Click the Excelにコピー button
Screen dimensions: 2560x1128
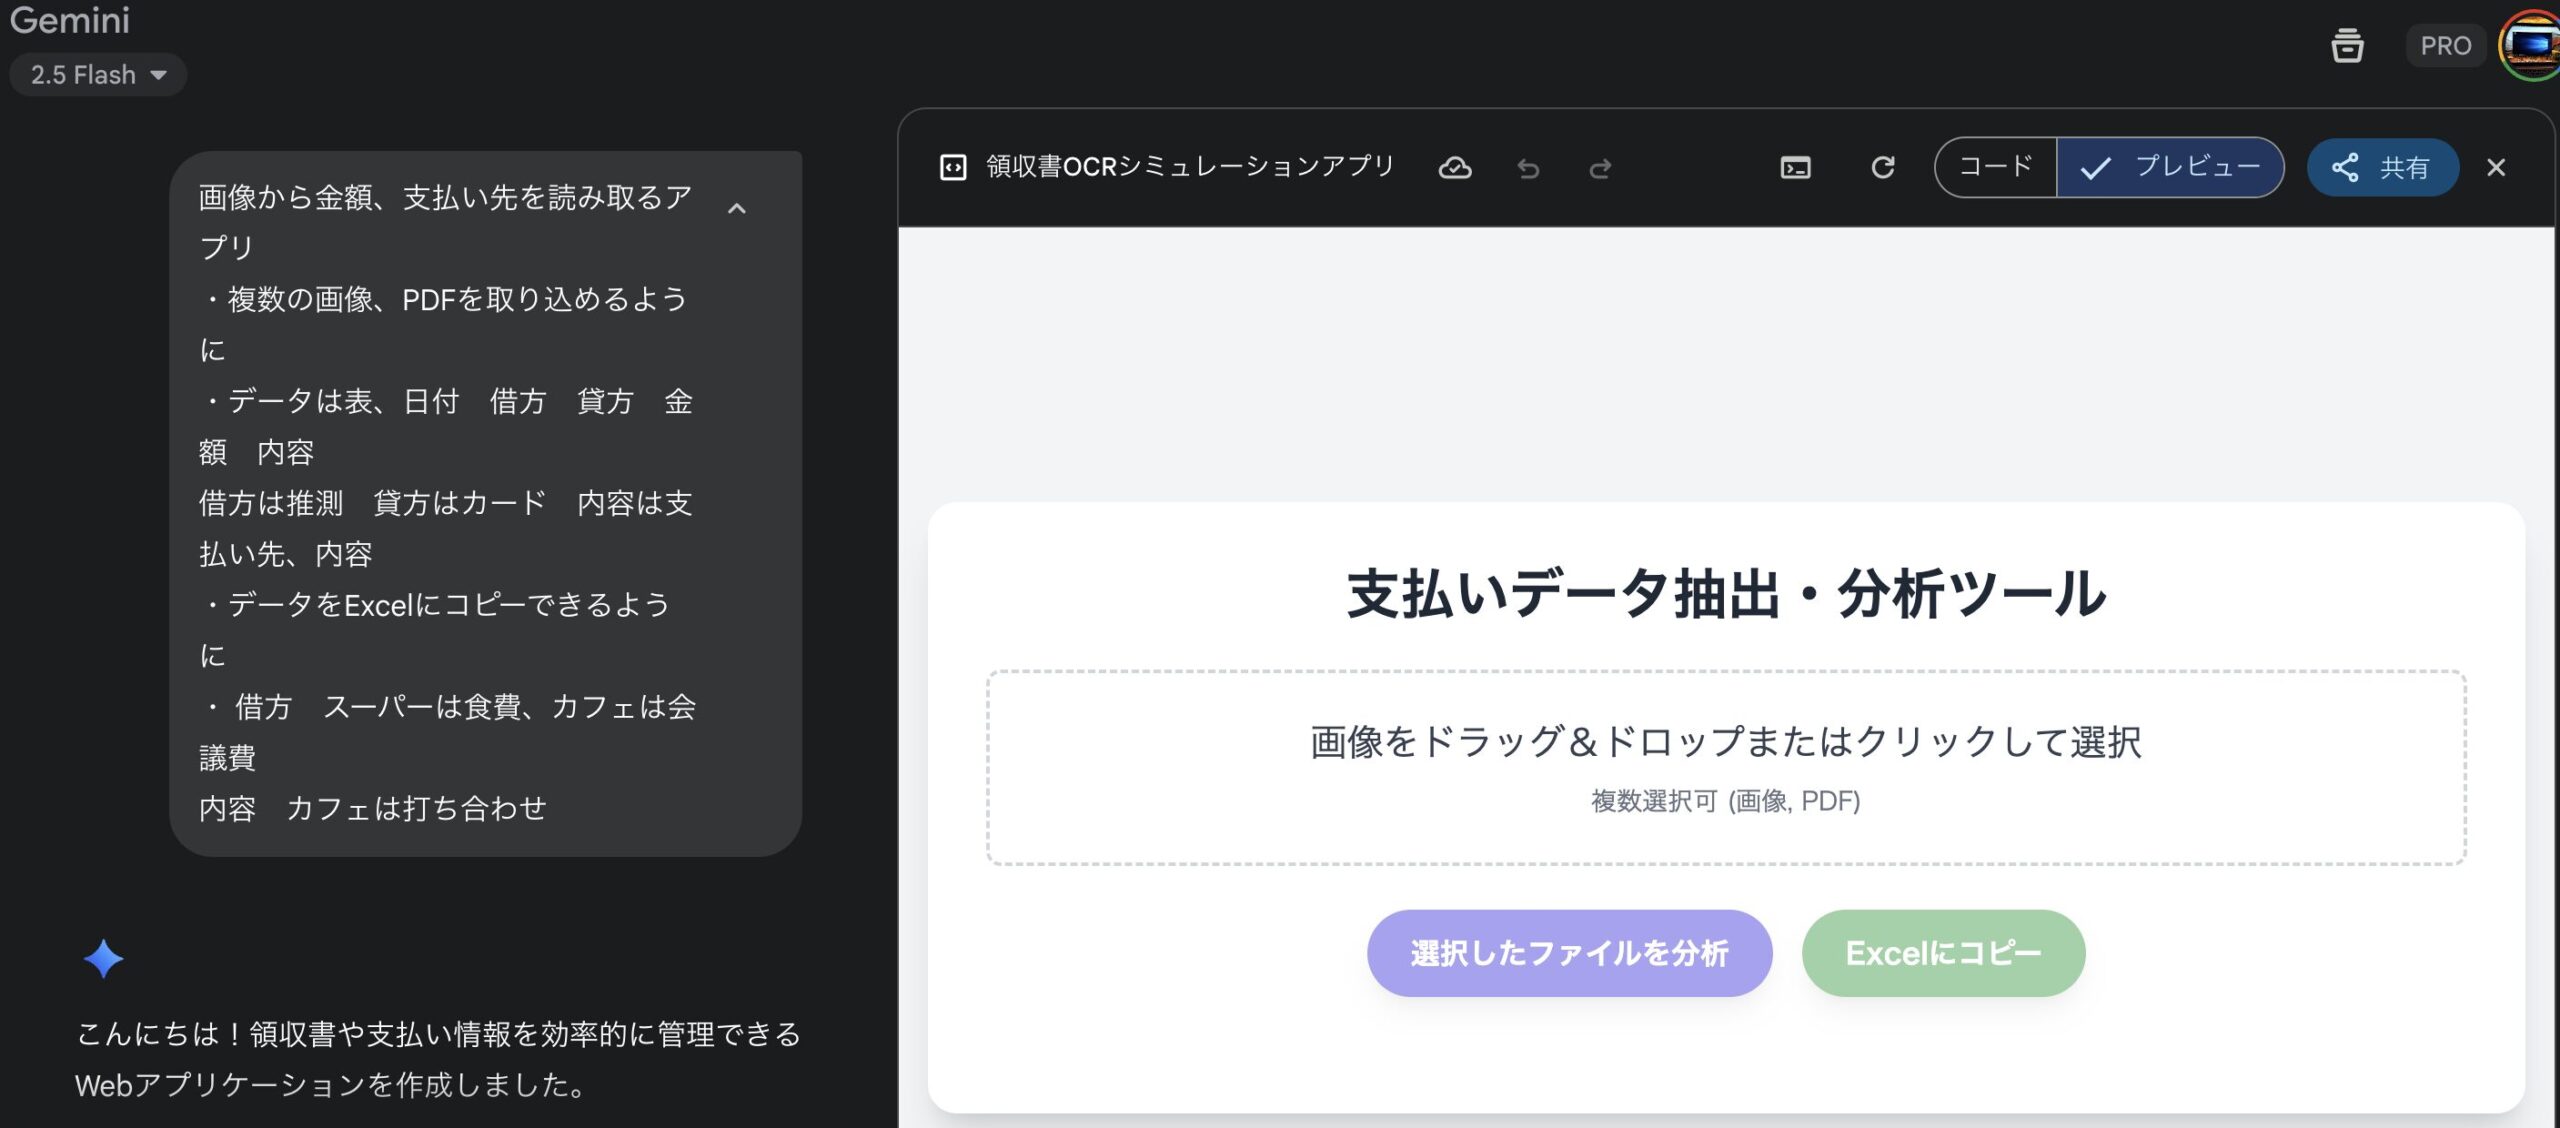pyautogui.click(x=1943, y=953)
